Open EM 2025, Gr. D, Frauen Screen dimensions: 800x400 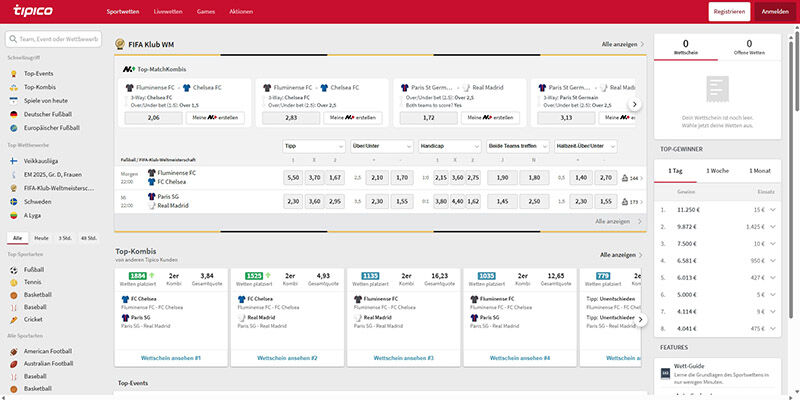tap(53, 174)
